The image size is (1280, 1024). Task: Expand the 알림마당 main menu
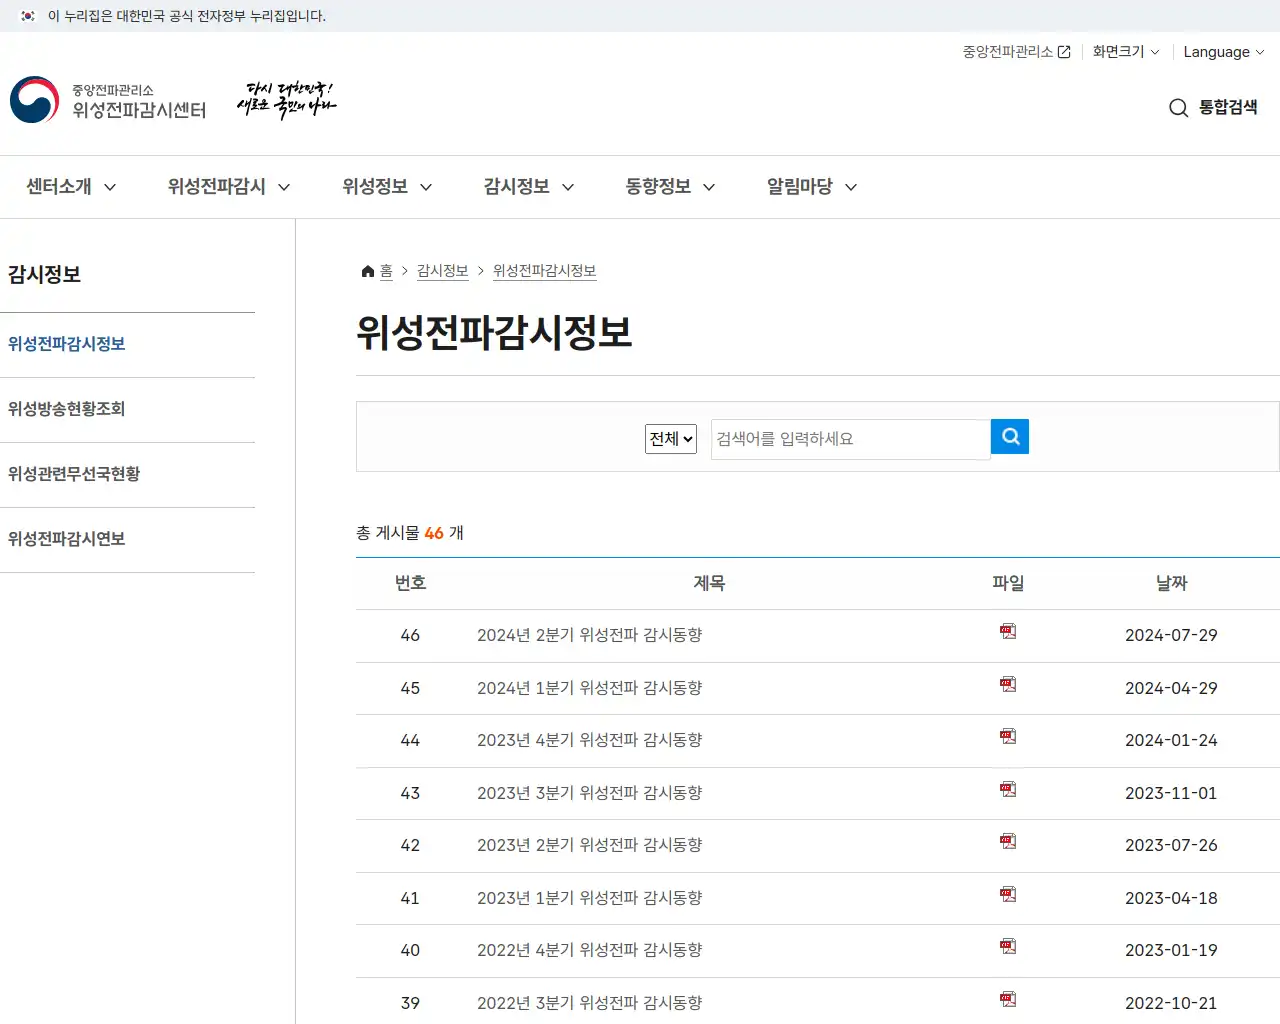pyautogui.click(x=812, y=187)
